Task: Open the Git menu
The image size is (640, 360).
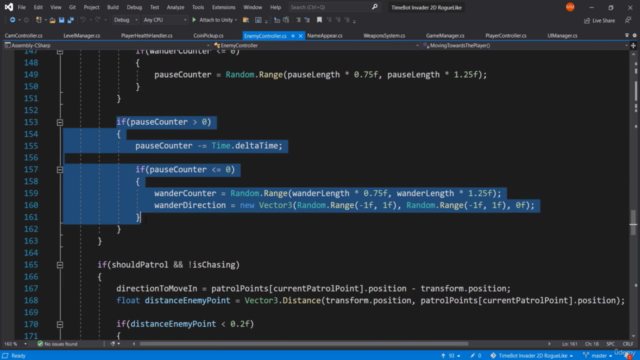Action: [72, 7]
